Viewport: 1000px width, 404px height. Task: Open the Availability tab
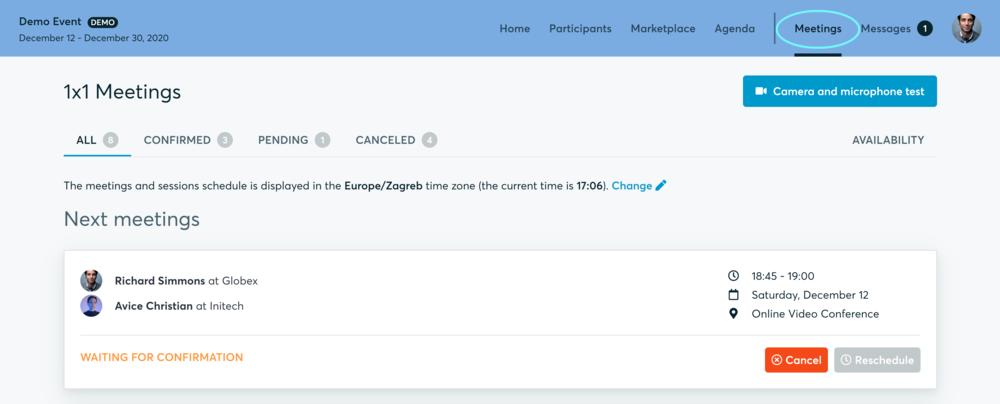[x=888, y=140]
